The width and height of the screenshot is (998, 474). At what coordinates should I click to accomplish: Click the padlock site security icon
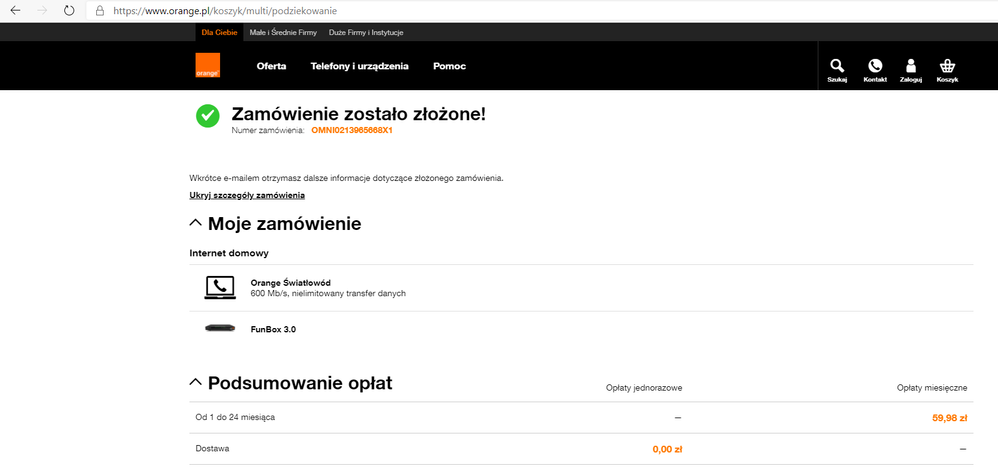coord(98,10)
